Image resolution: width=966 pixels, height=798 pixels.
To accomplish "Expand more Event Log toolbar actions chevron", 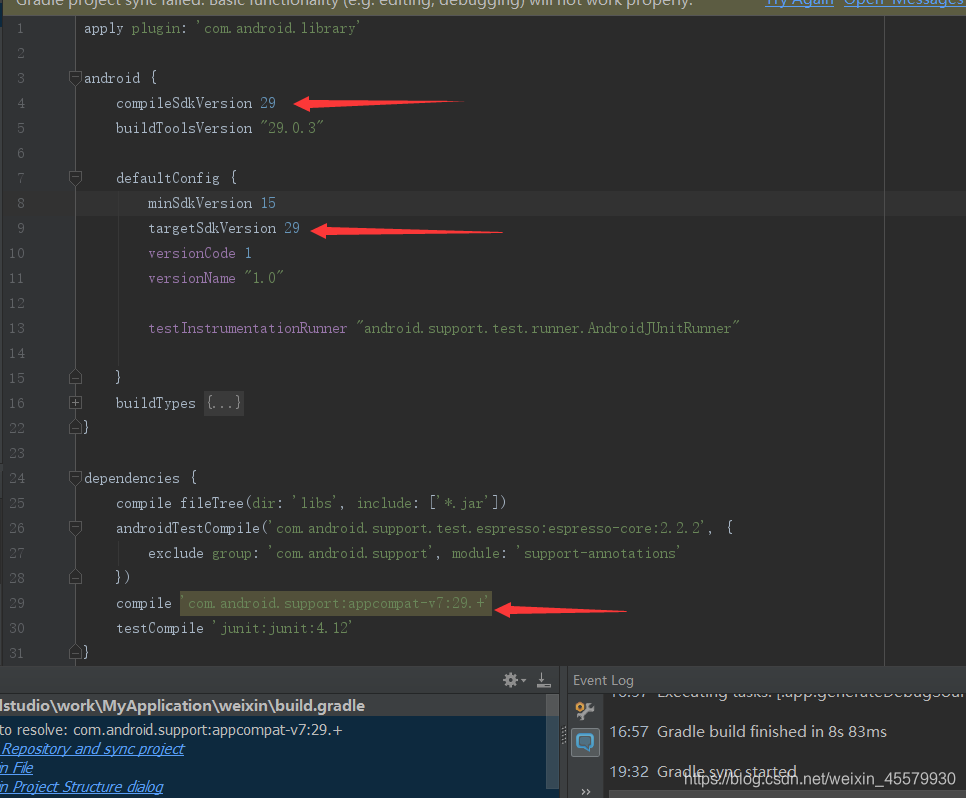I will click(x=585, y=791).
